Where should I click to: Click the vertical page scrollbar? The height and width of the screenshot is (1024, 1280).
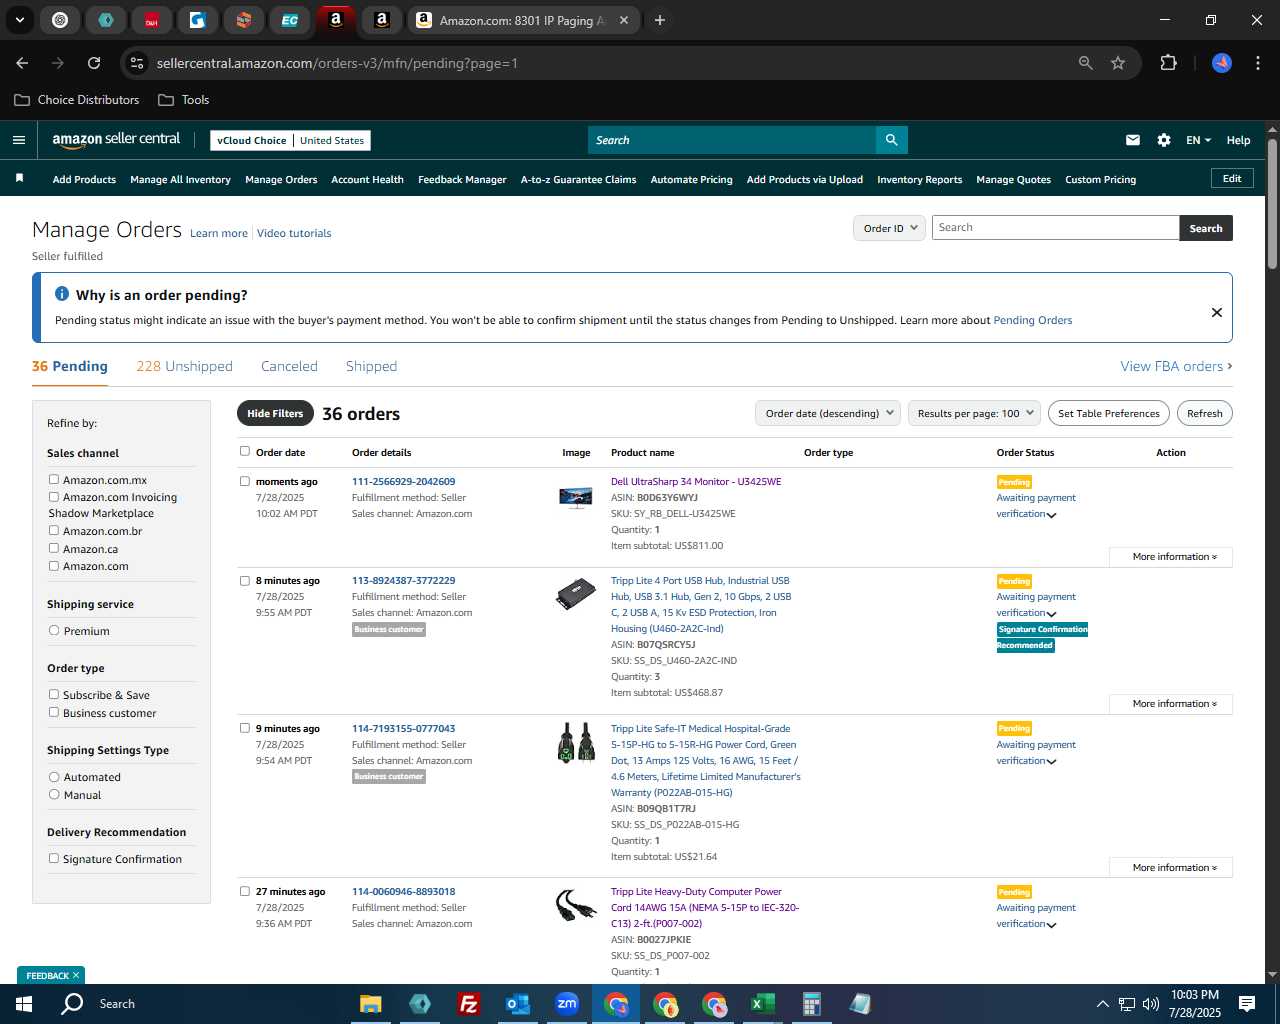tap(1272, 203)
